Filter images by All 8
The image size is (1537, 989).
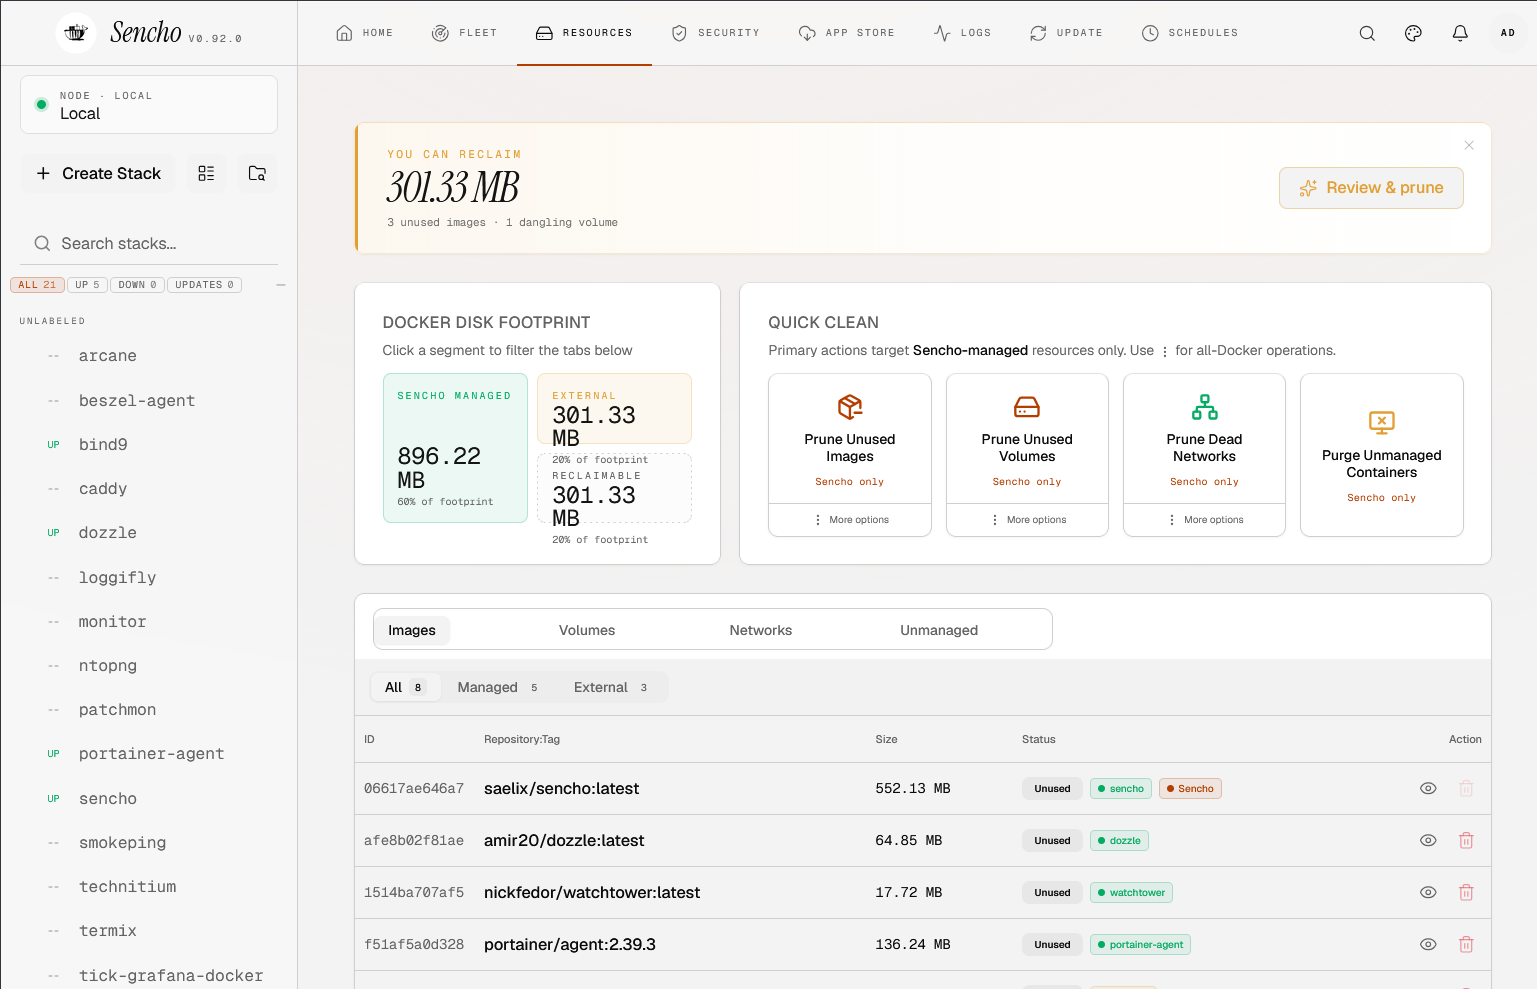coord(405,687)
